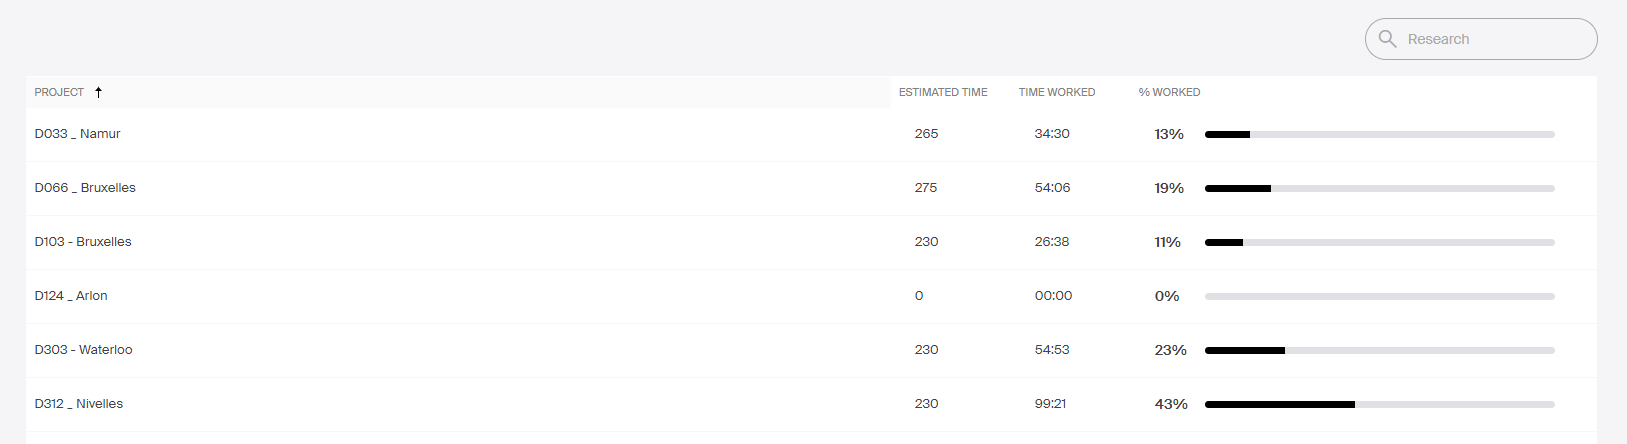Select time worked value 99:21
This screenshot has width=1627, height=444.
tap(1050, 404)
